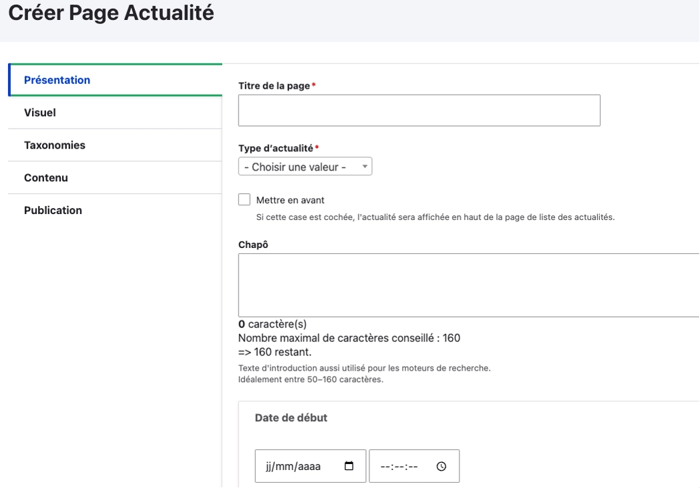Focus the Titre de la page field
700x488 pixels.
click(419, 110)
